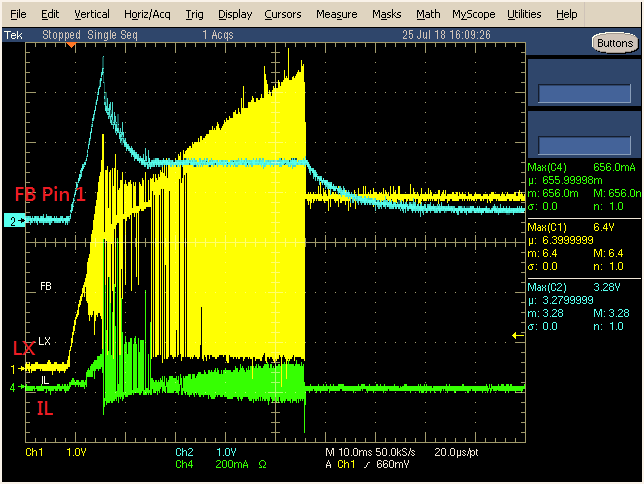Click the lower blank readout field
The height and width of the screenshot is (490, 644).
point(584,145)
